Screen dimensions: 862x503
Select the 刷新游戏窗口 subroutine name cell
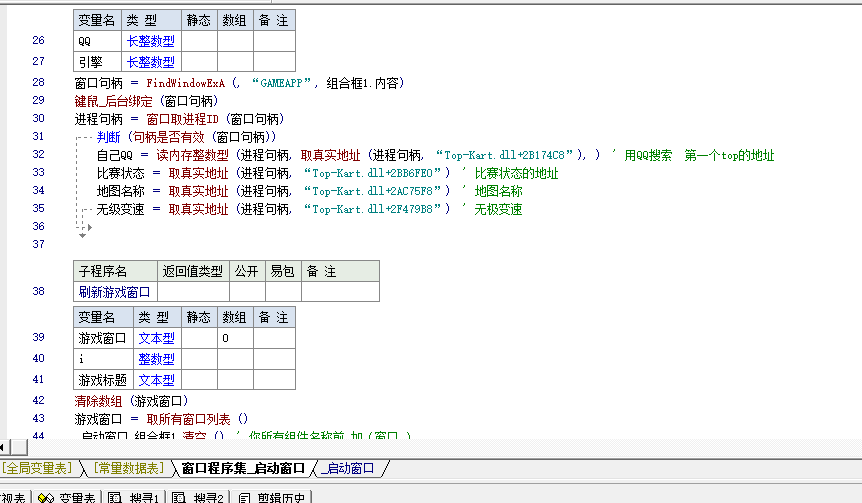[114, 291]
